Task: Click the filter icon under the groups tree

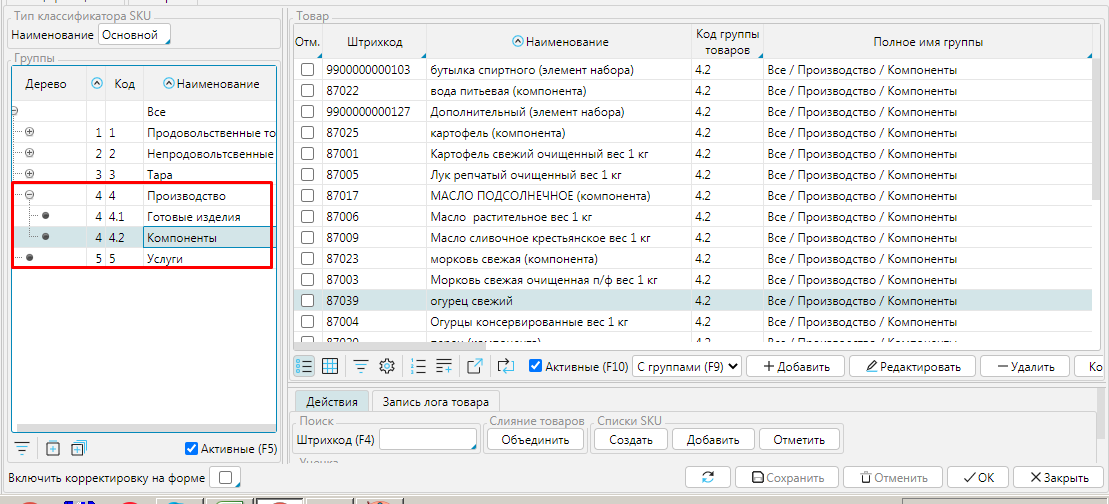Action: [x=22, y=448]
